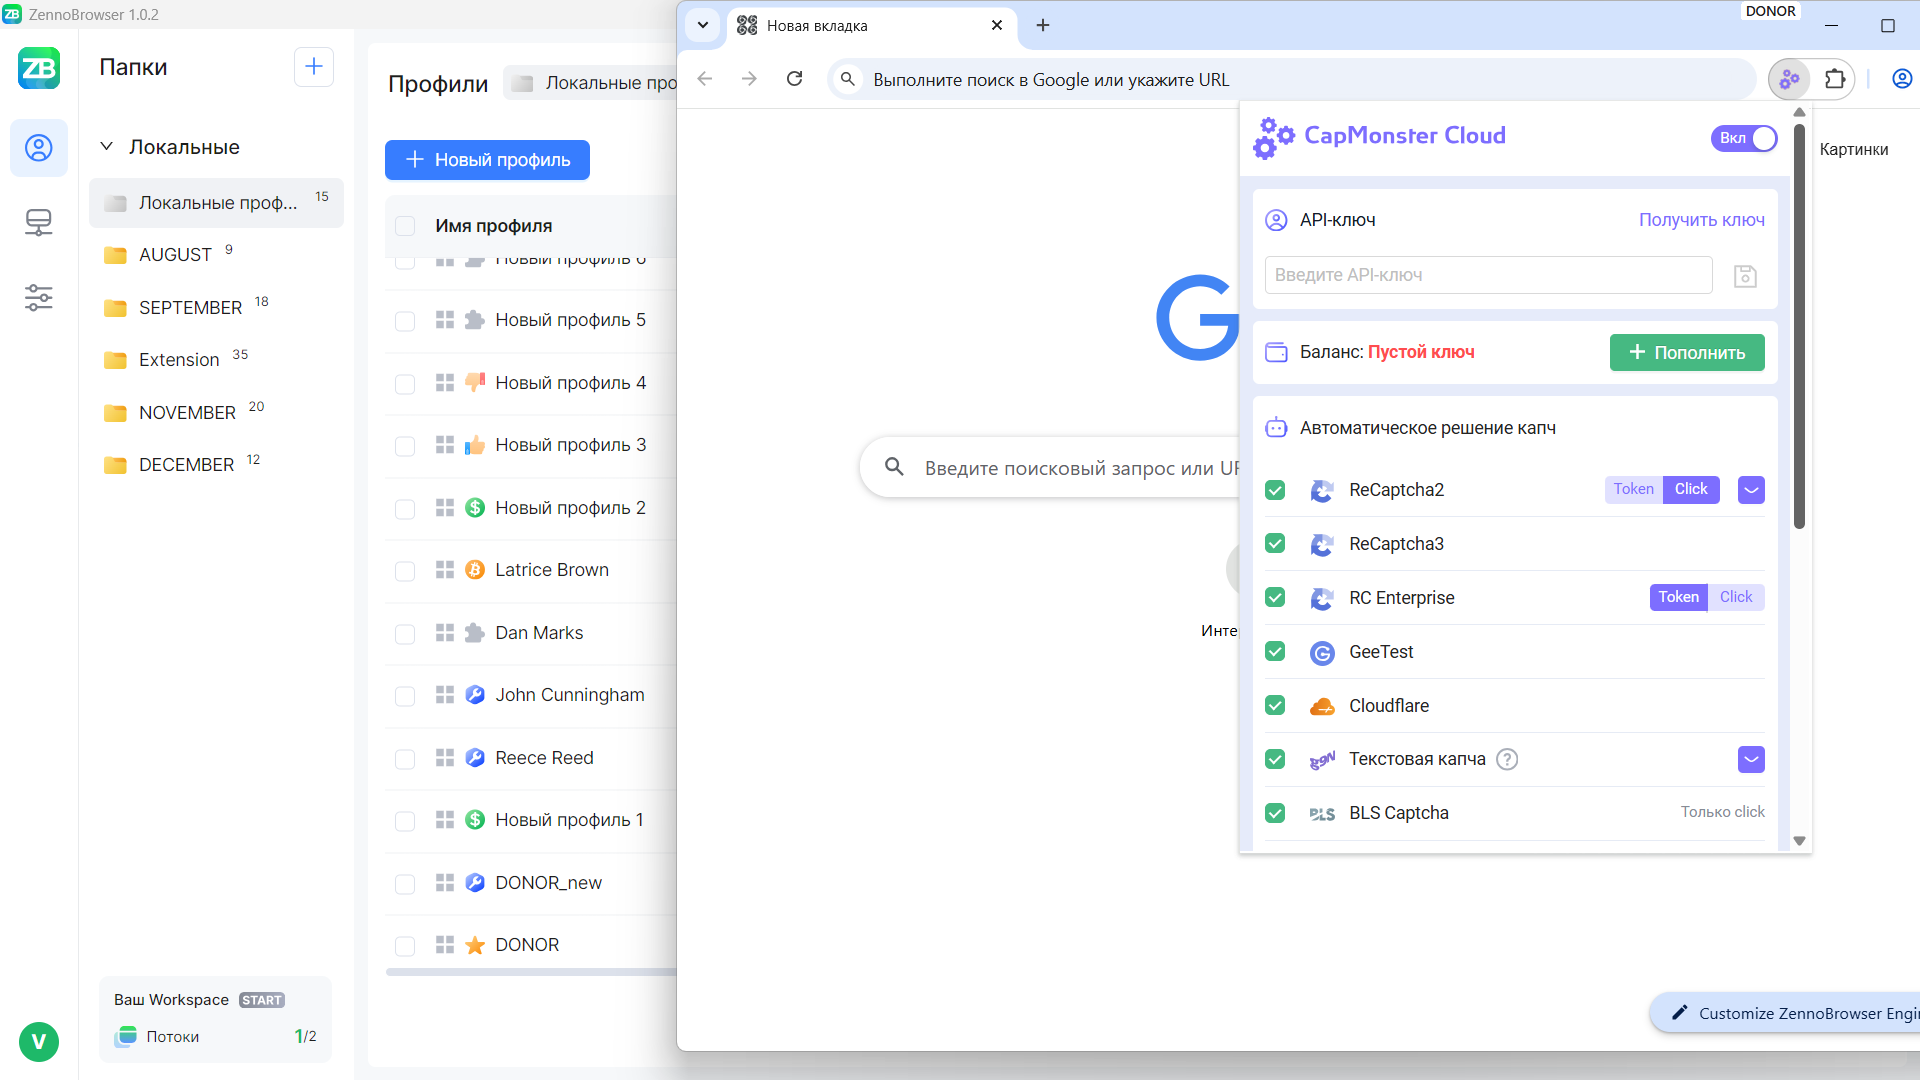Open the proxy servers sidebar icon

(39, 222)
